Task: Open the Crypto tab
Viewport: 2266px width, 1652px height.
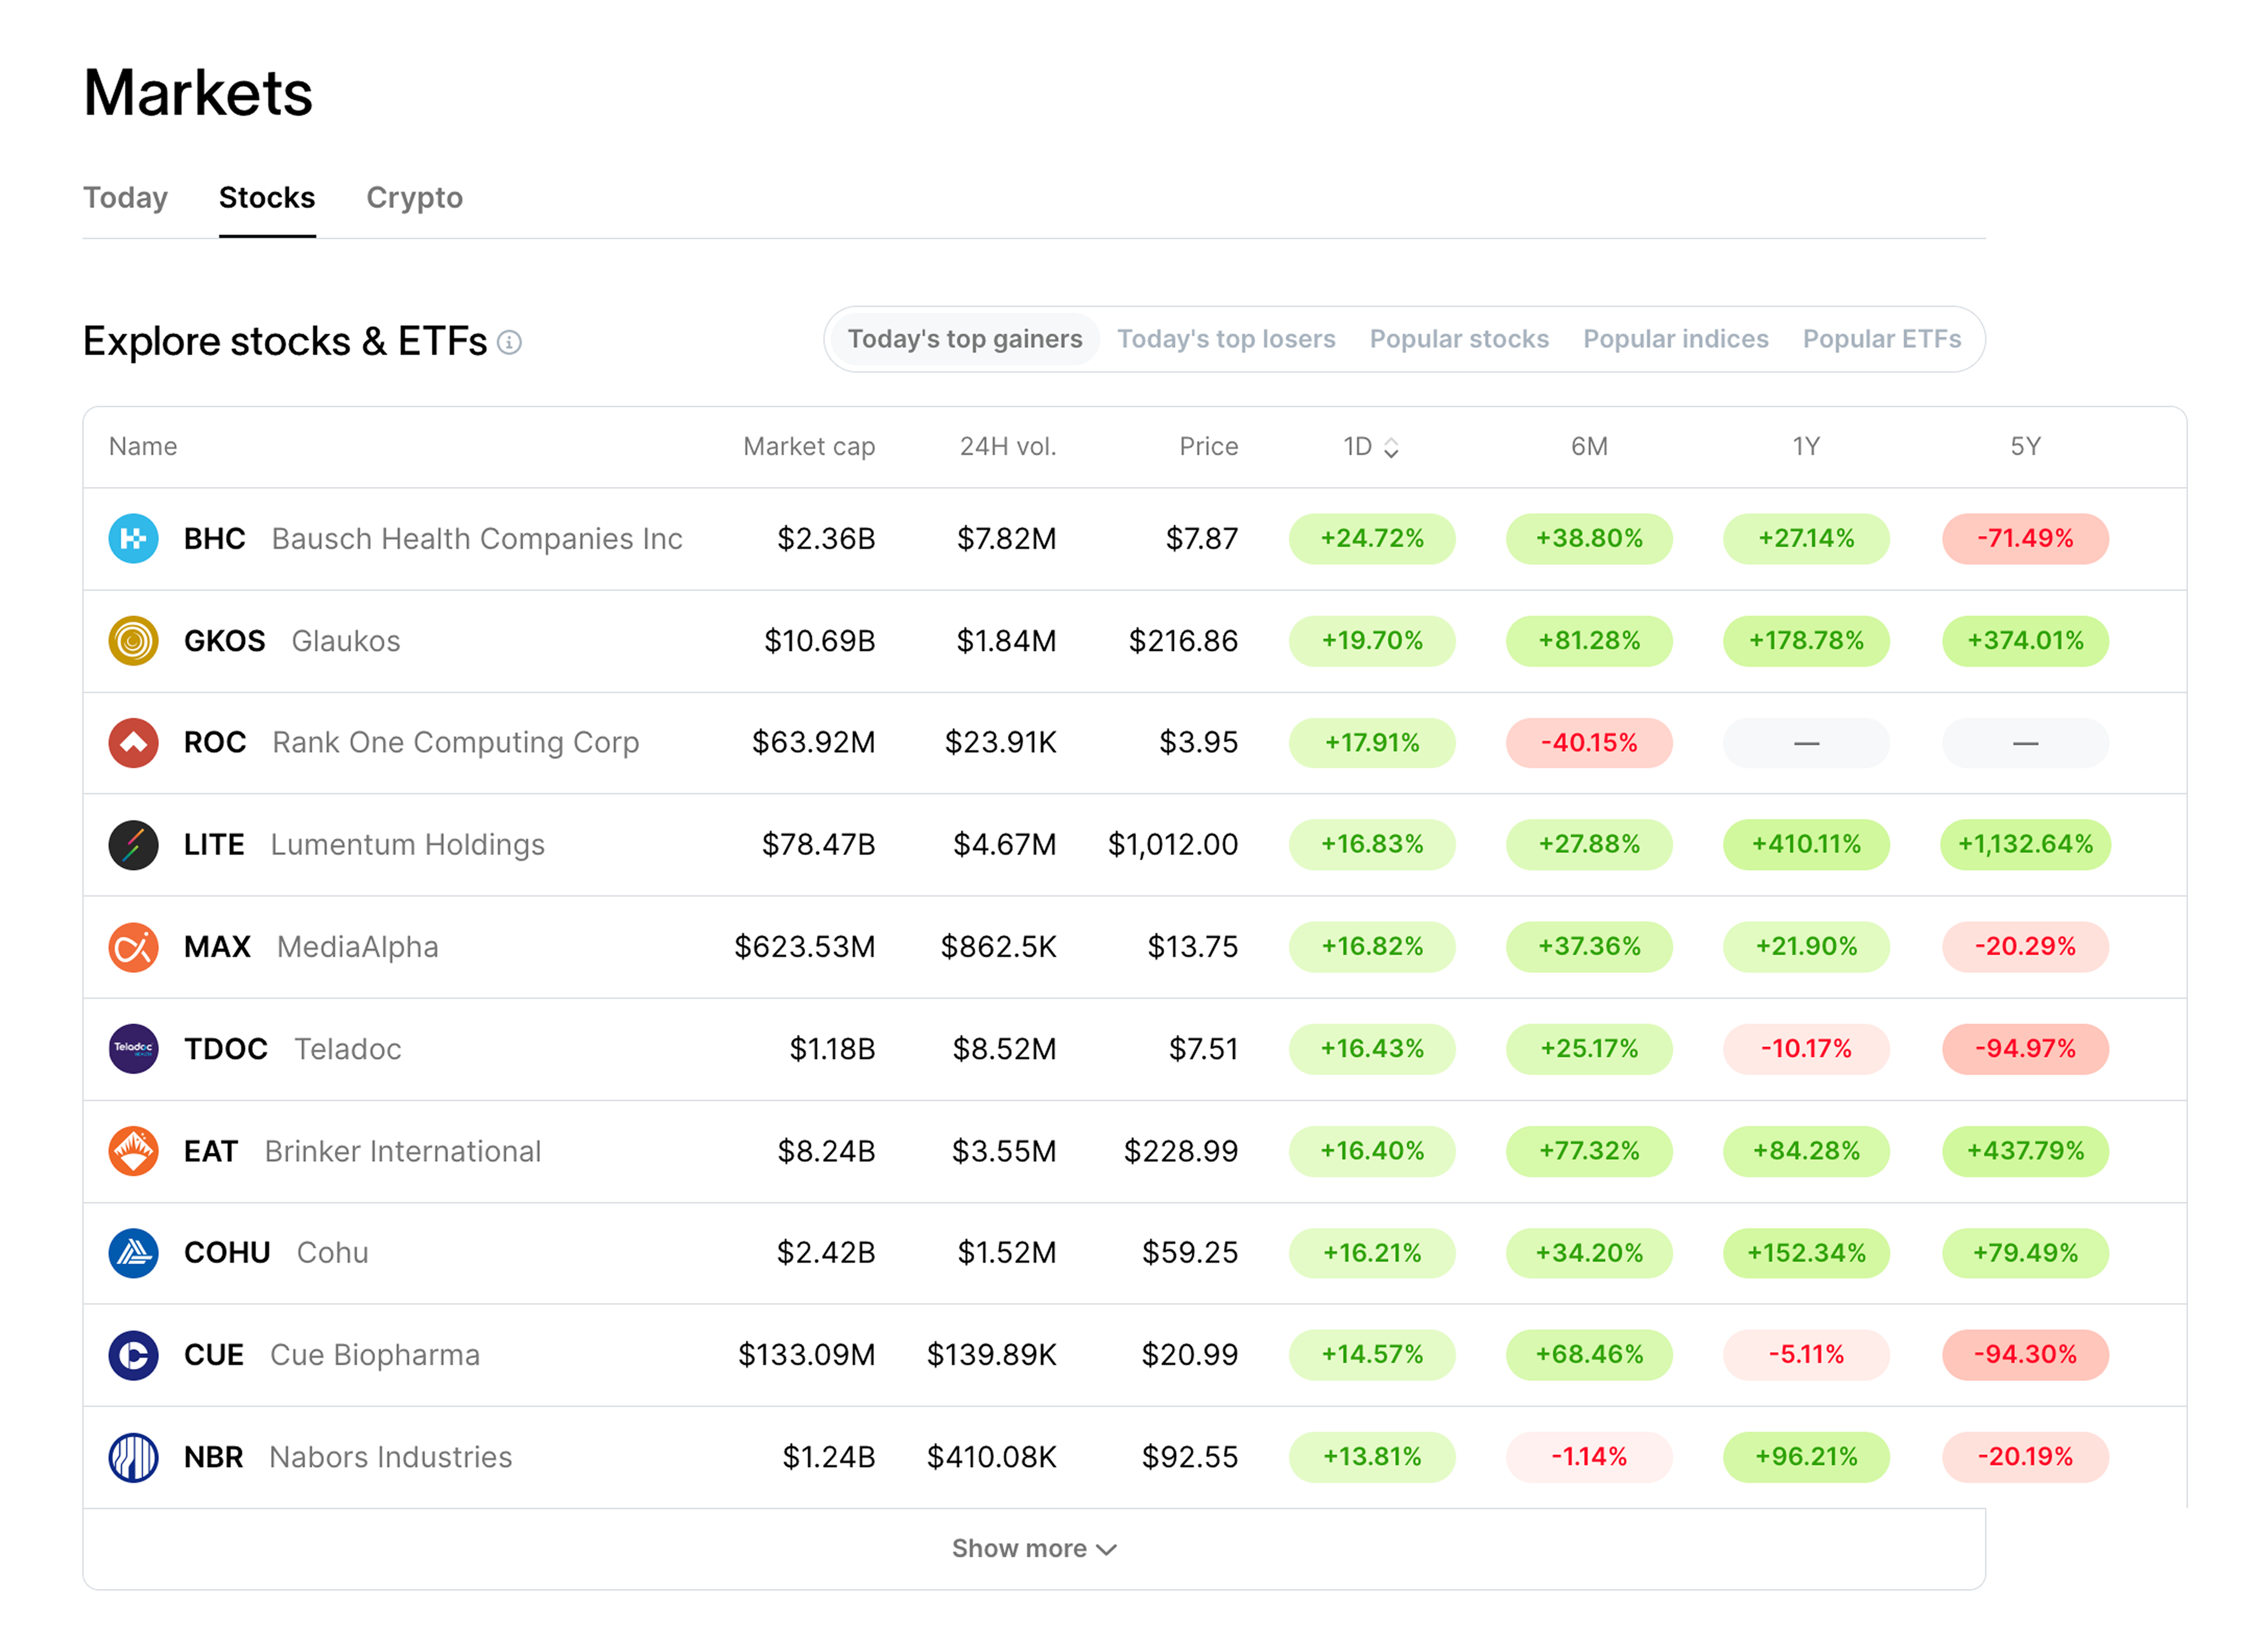Action: tap(414, 198)
